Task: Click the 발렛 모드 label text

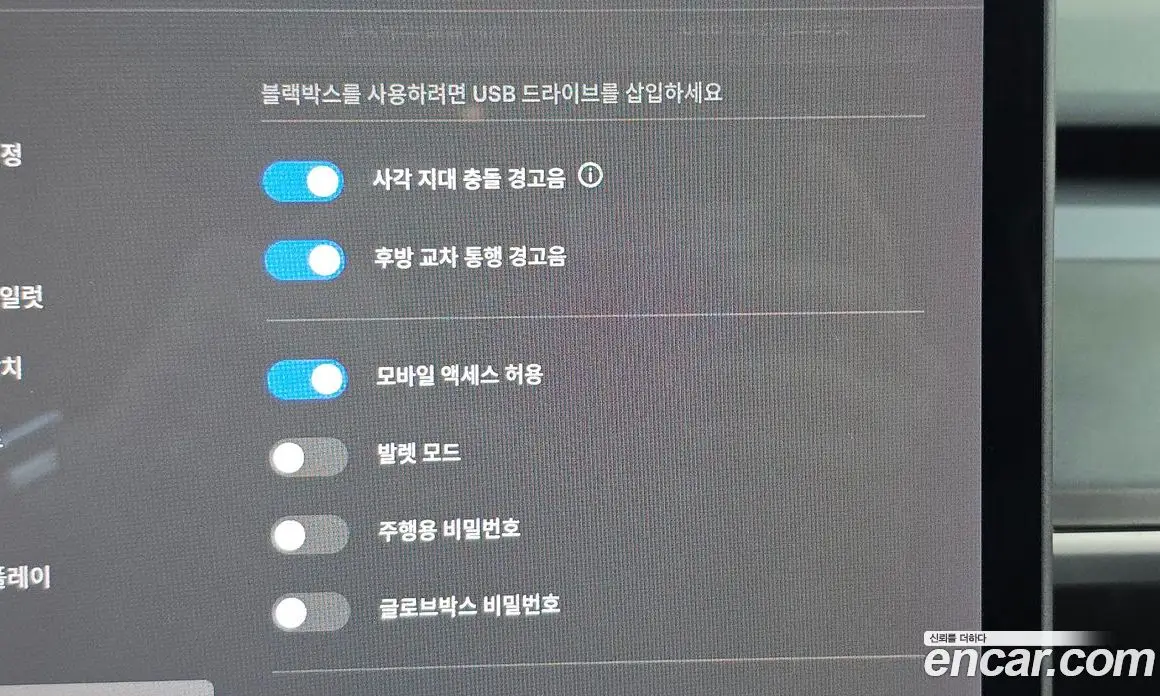Action: (x=419, y=453)
